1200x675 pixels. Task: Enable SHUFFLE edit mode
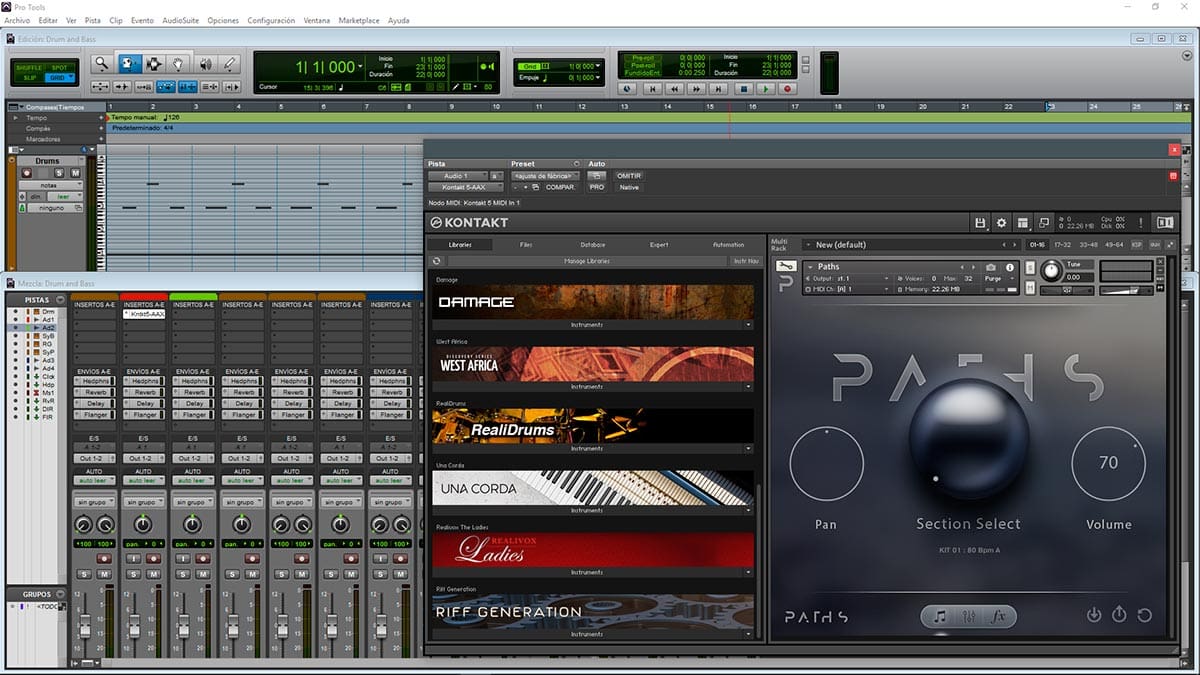[30, 68]
